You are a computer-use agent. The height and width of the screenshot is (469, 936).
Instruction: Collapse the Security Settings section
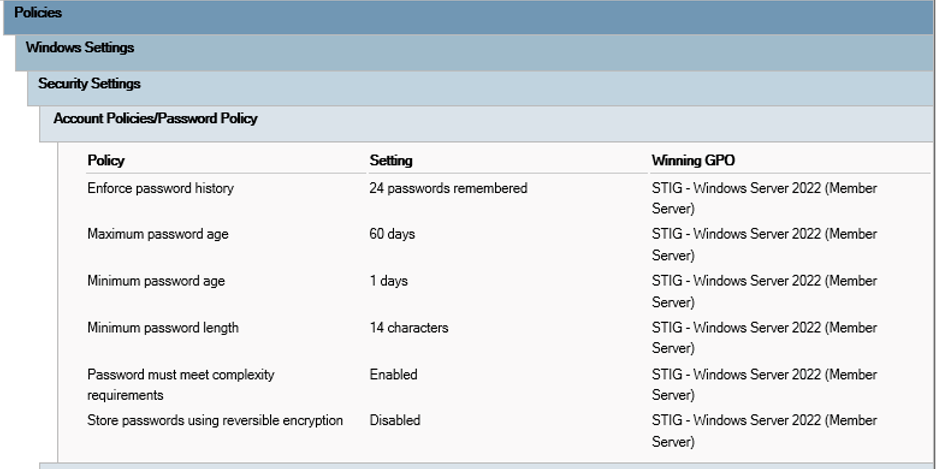[481, 88]
